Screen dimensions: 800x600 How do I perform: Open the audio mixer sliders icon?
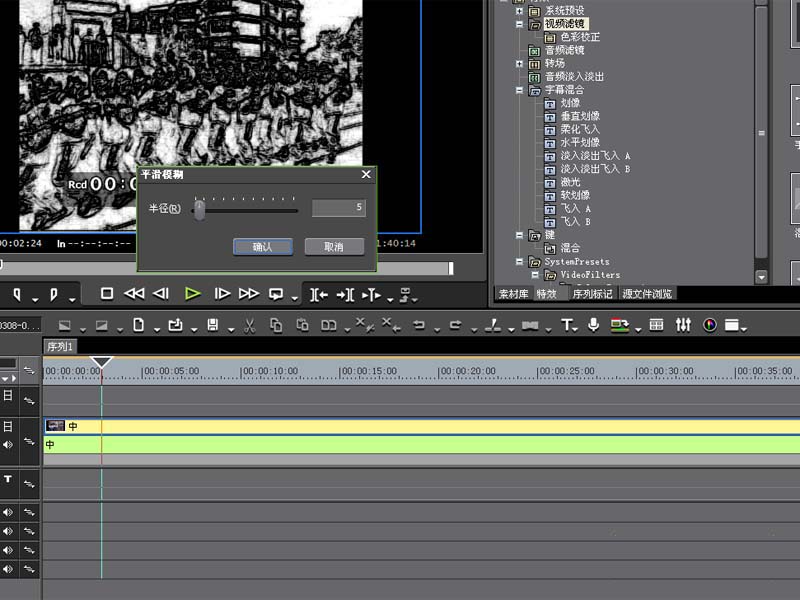[684, 325]
